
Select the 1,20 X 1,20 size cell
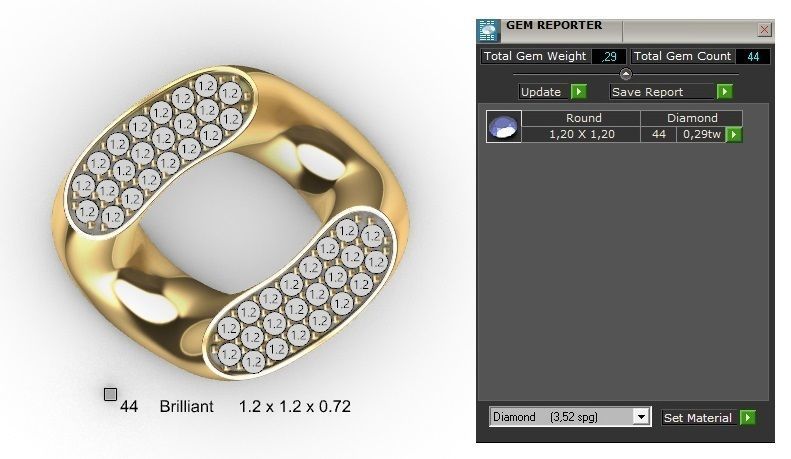tap(581, 134)
